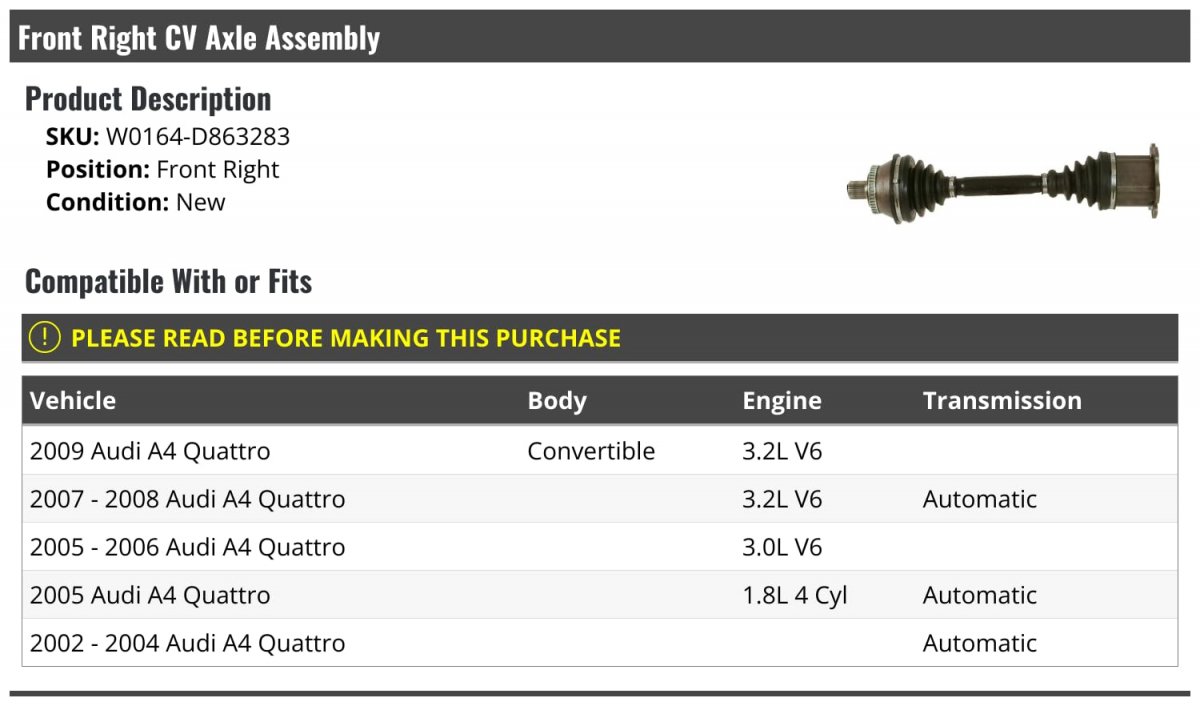Image resolution: width=1200 pixels, height=706 pixels.
Task: Click the SKU number W0164-D863283
Action: 198,137
